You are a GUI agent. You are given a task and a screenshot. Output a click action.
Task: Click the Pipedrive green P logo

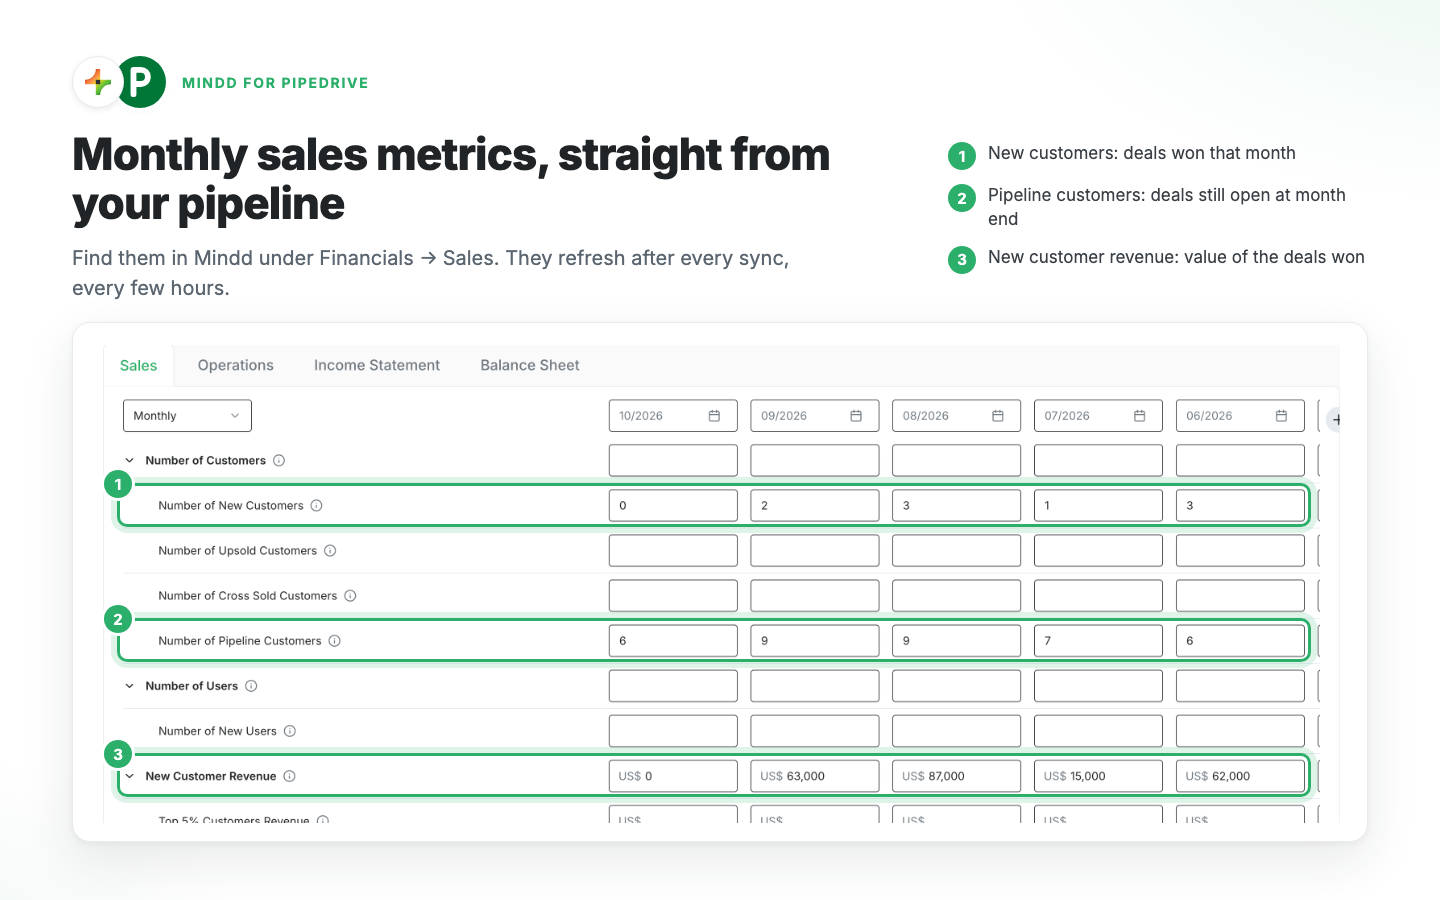(142, 82)
